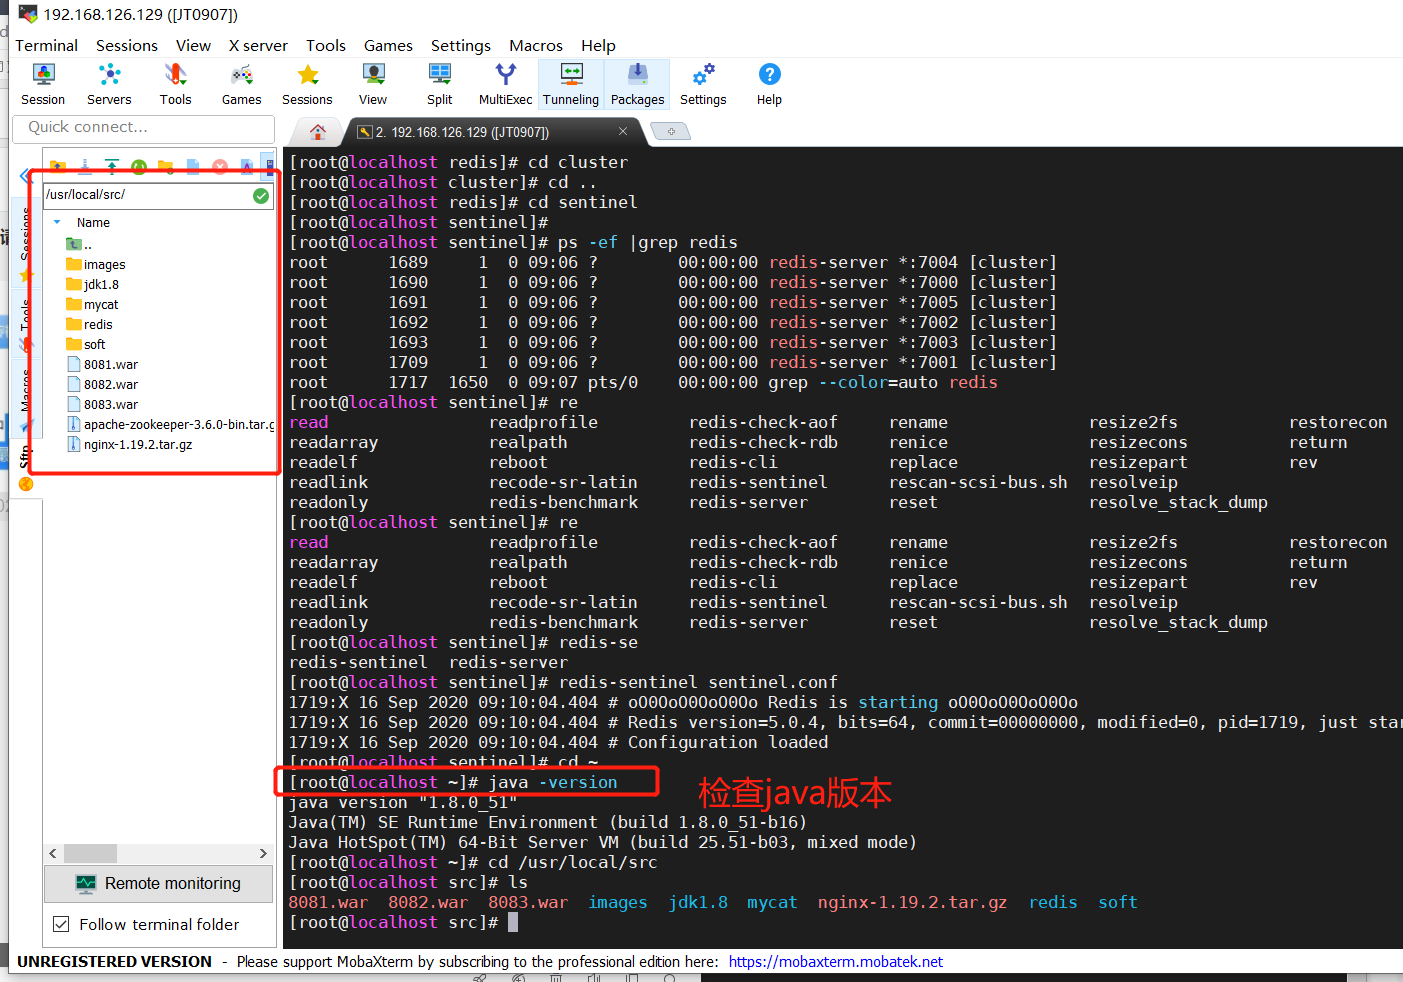Close the 192.168.126.129 session tab
The width and height of the screenshot is (1403, 982).
click(x=623, y=131)
